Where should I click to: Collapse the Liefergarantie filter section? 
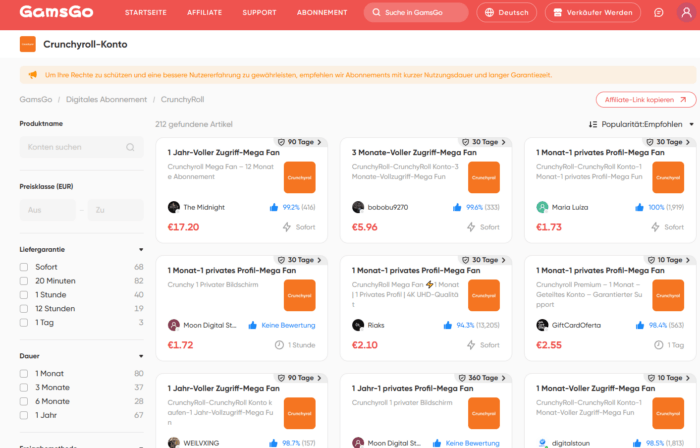141,249
